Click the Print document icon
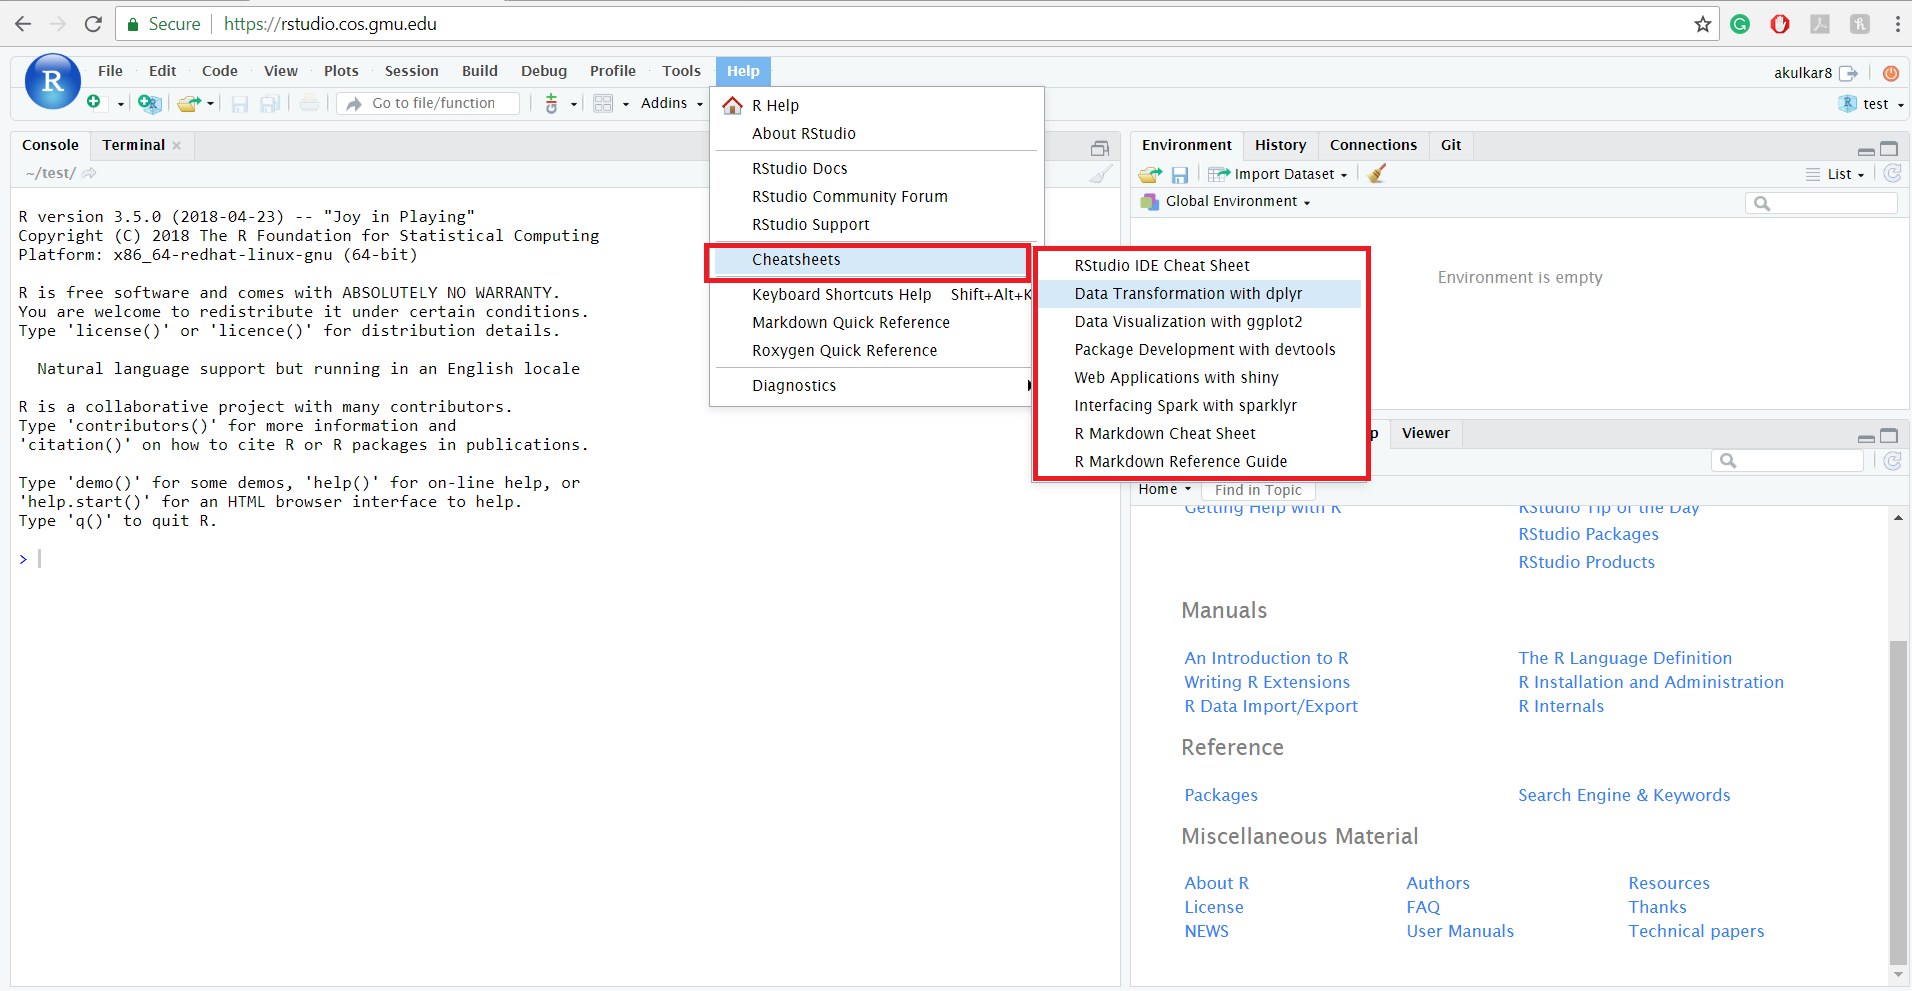The width and height of the screenshot is (1912, 991). 310,103
